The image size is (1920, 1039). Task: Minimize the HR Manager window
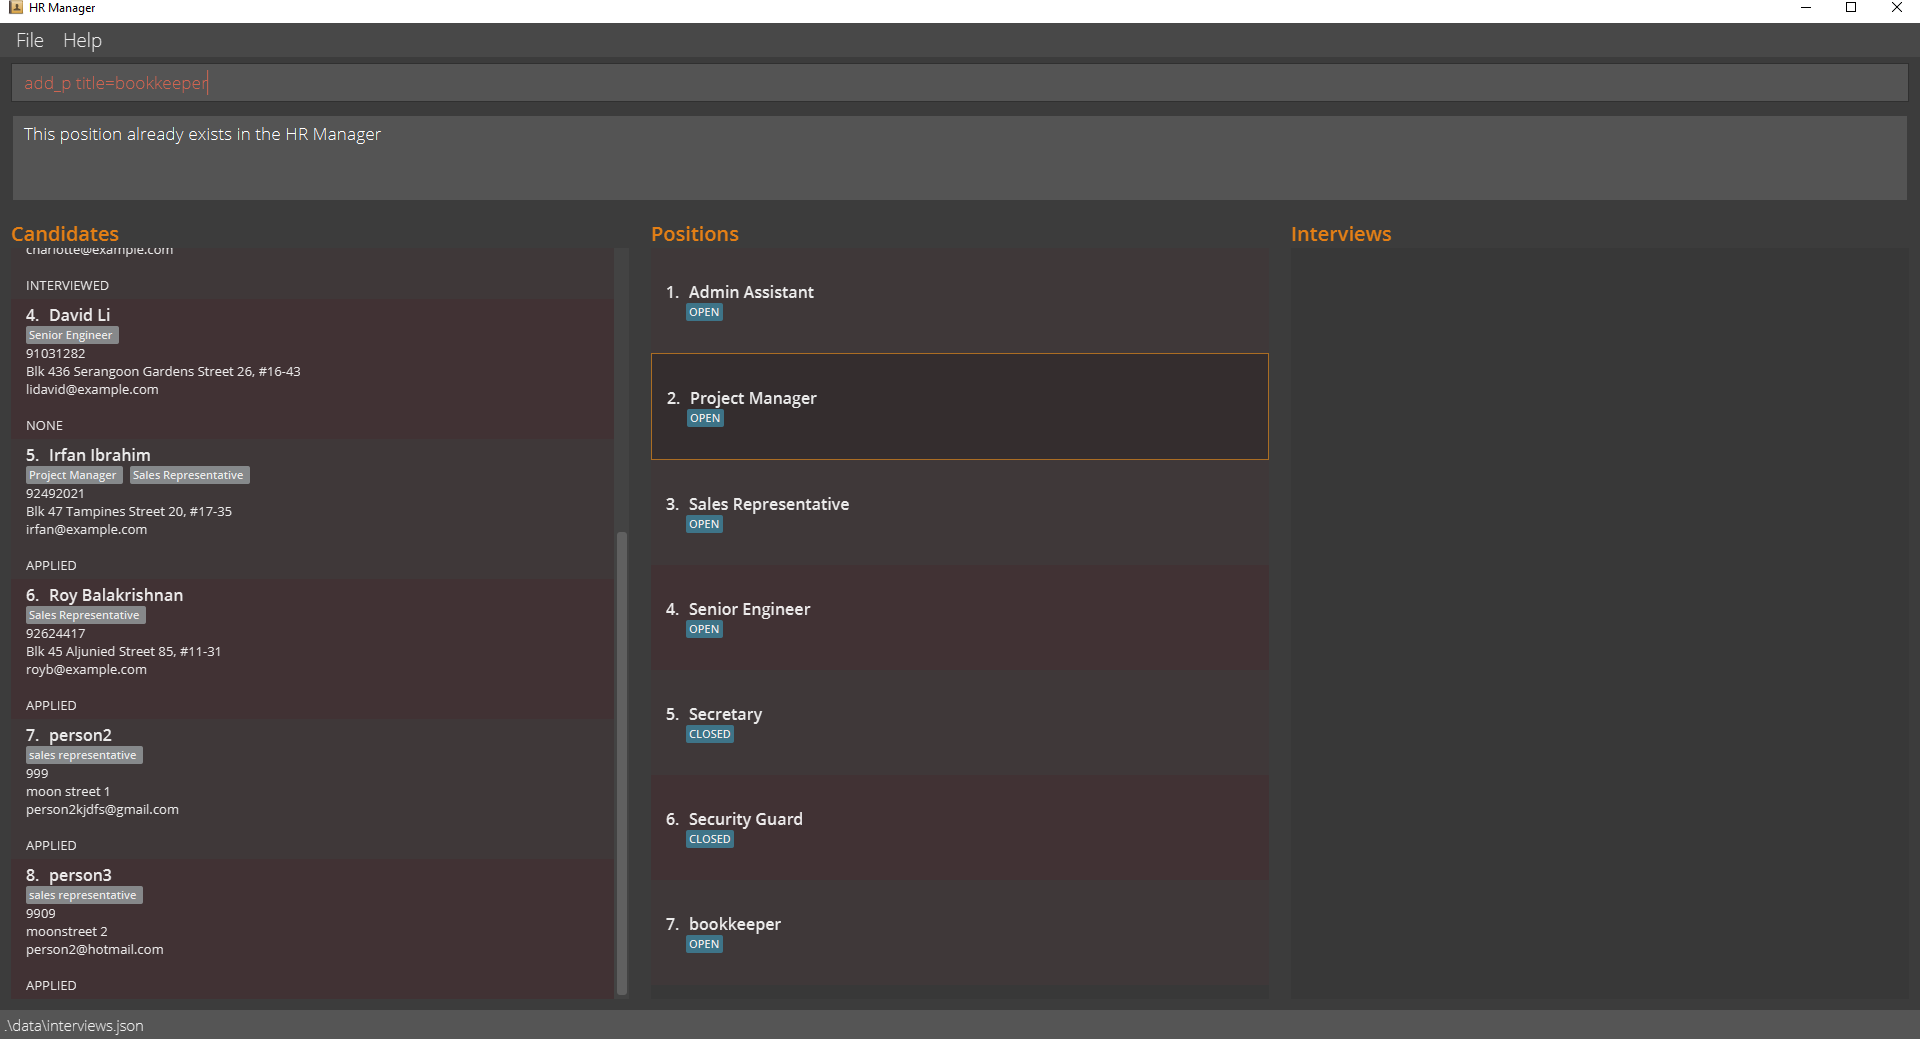pyautogui.click(x=1806, y=8)
